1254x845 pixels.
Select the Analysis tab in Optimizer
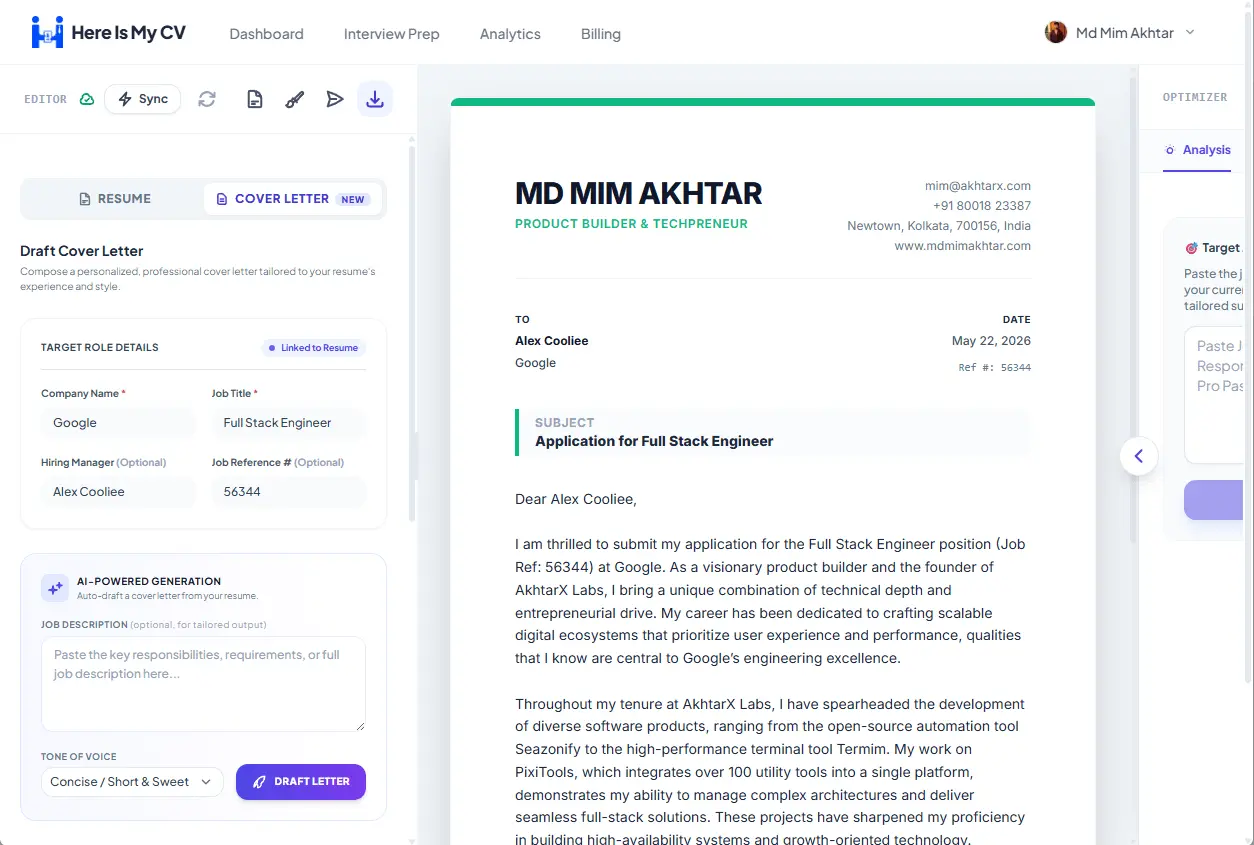click(1197, 150)
